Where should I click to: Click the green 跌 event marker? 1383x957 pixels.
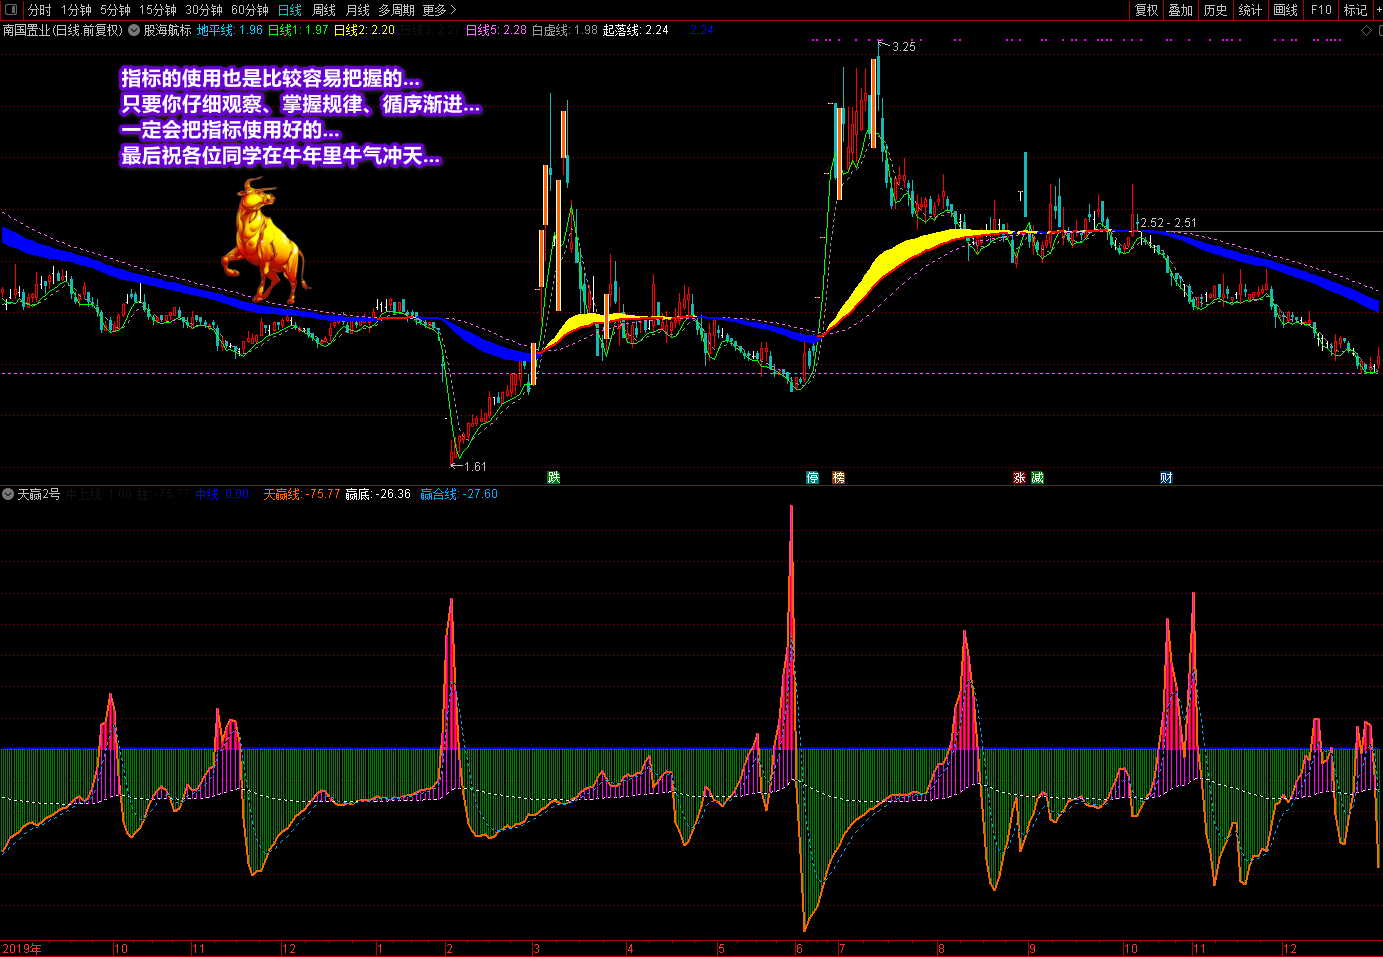[554, 478]
